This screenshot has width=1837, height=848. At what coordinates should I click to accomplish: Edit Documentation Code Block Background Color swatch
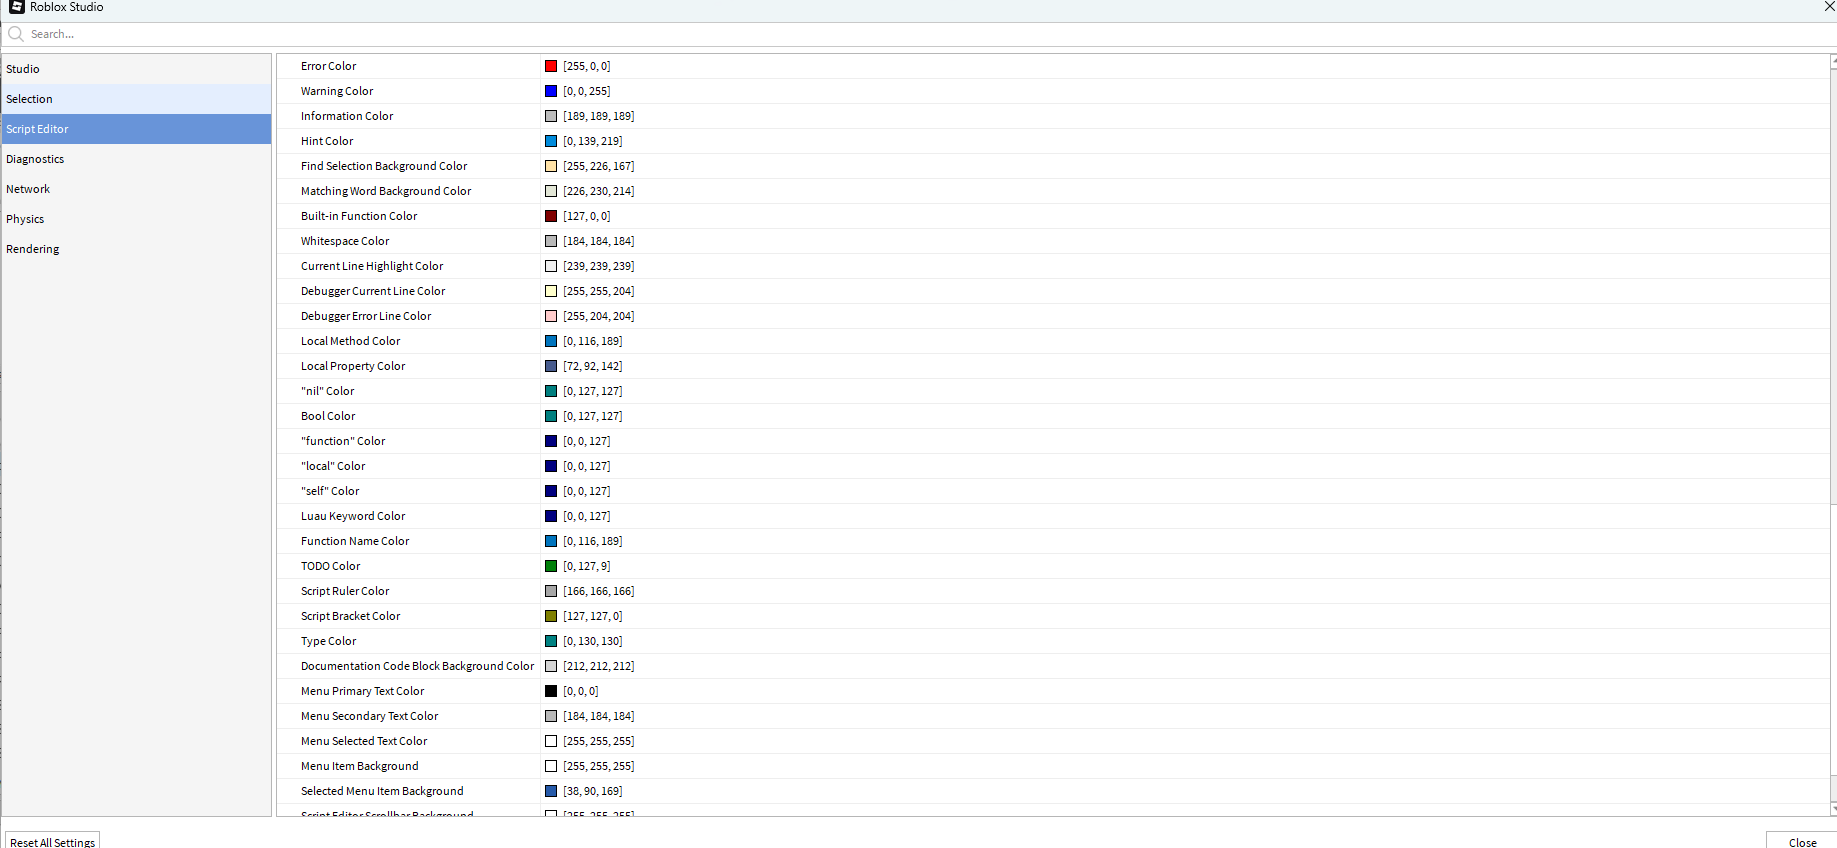[551, 666]
